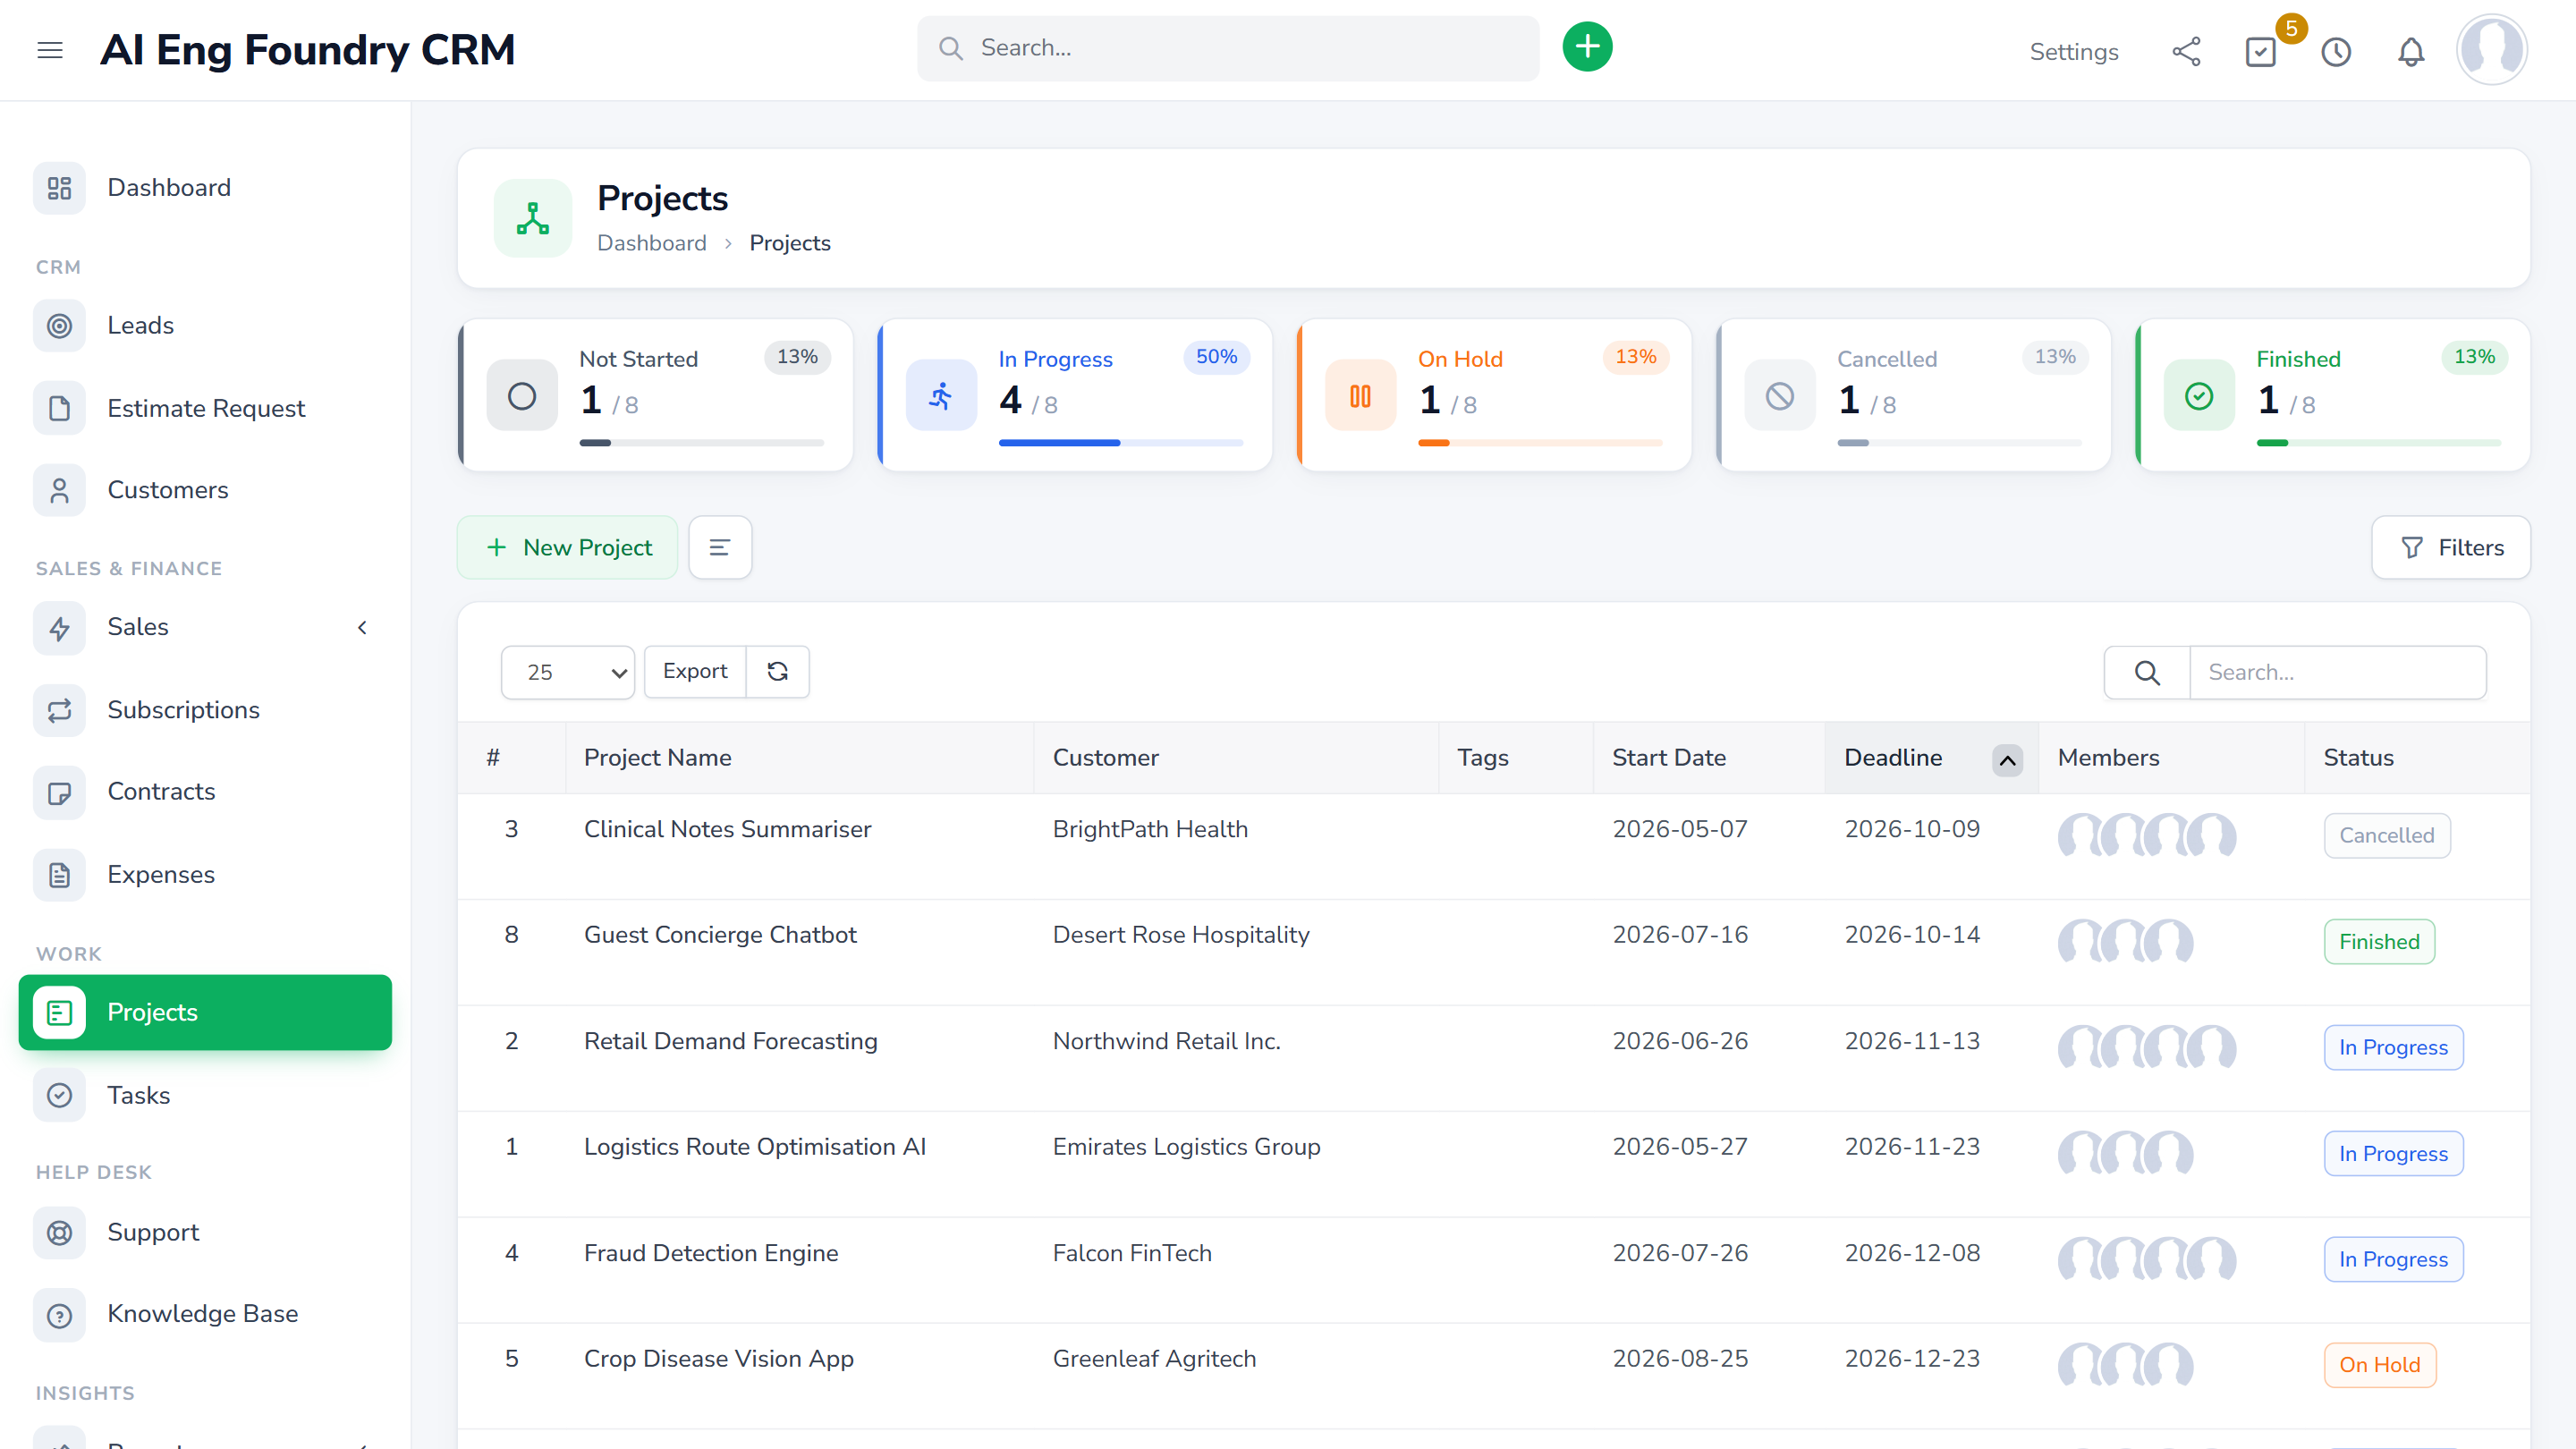Click Fraud Detection Engine In Progress badge
The width and height of the screenshot is (2576, 1449).
pos(2393,1259)
